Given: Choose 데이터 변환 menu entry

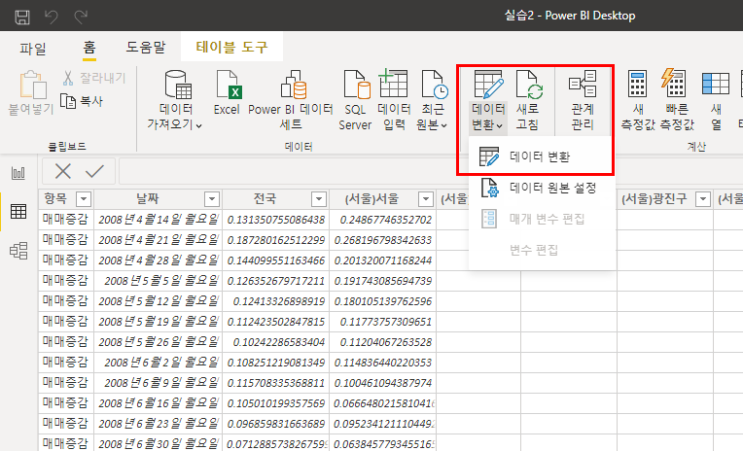Looking at the screenshot, I should tap(542, 156).
